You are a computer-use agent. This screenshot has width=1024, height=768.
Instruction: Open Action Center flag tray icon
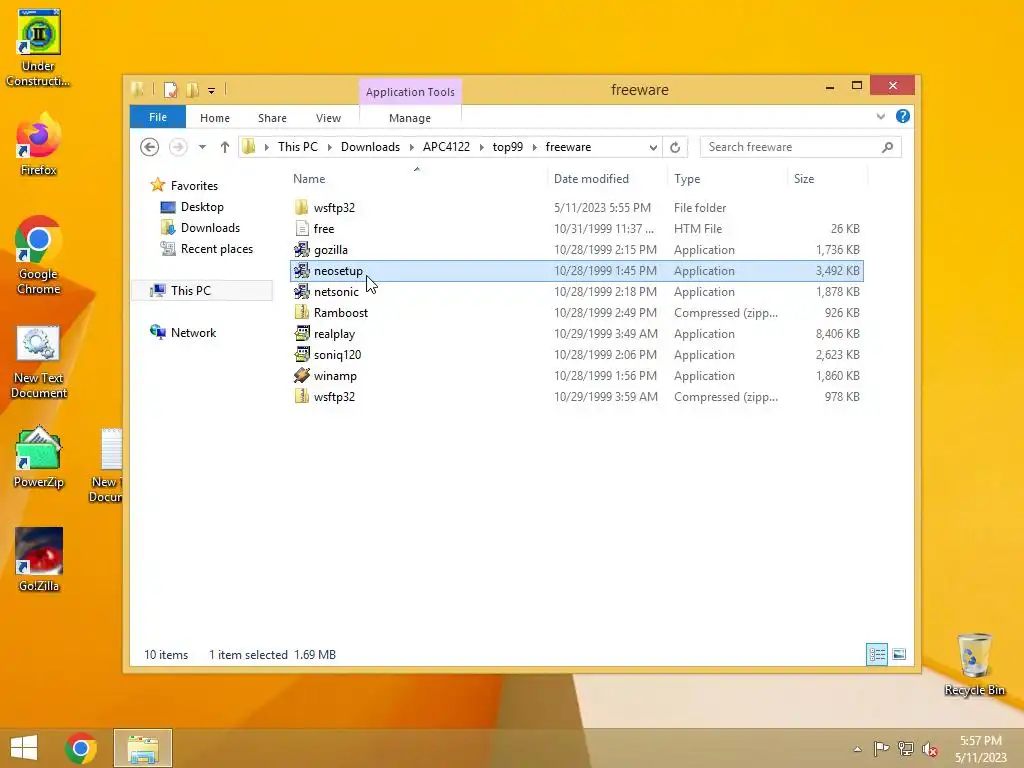click(x=881, y=749)
